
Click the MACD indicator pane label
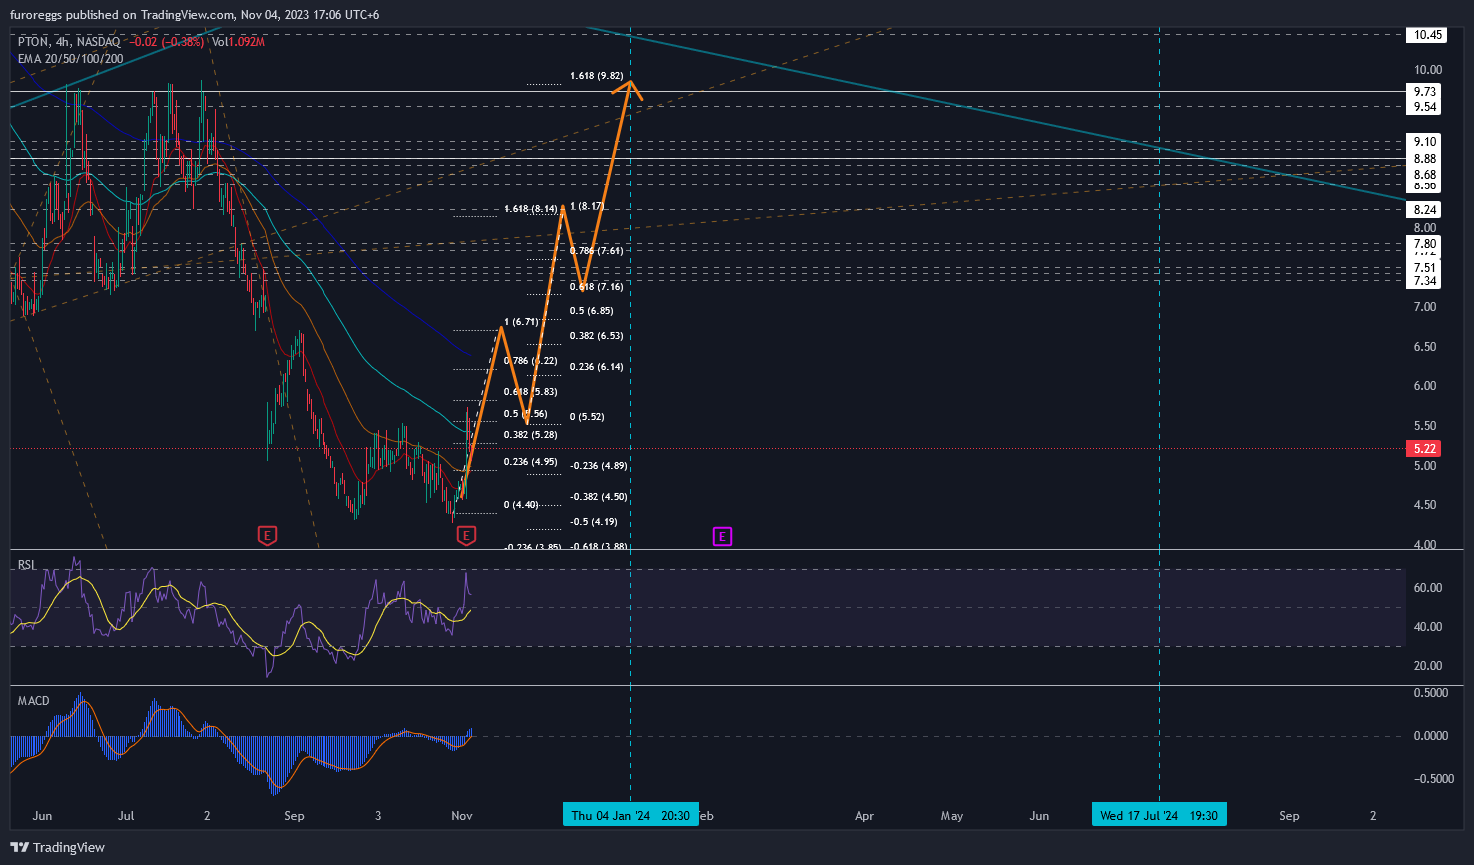pyautogui.click(x=33, y=701)
